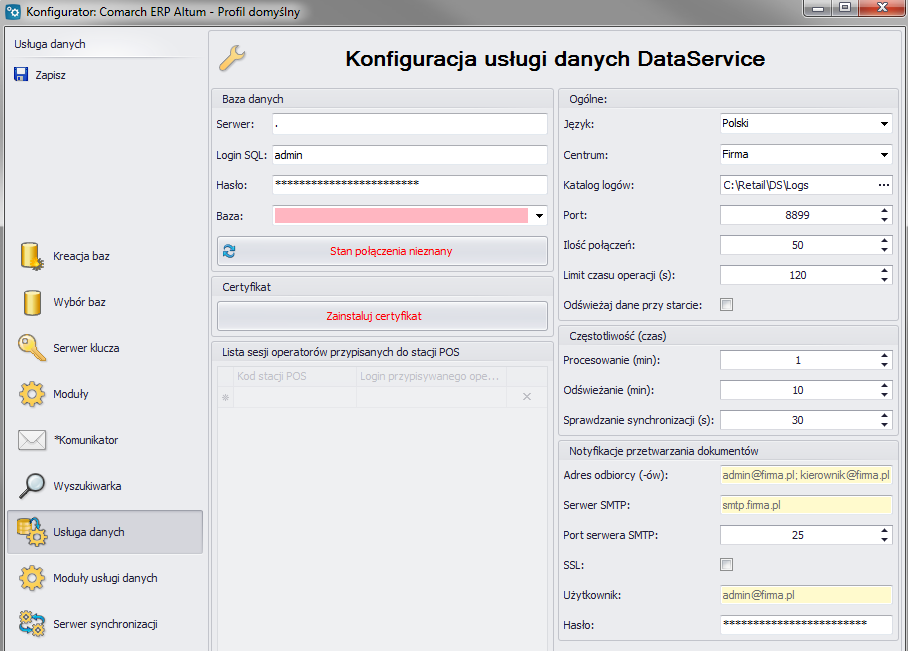Click the connection refresh arrows icon
This screenshot has height=651, width=908.
(x=229, y=251)
